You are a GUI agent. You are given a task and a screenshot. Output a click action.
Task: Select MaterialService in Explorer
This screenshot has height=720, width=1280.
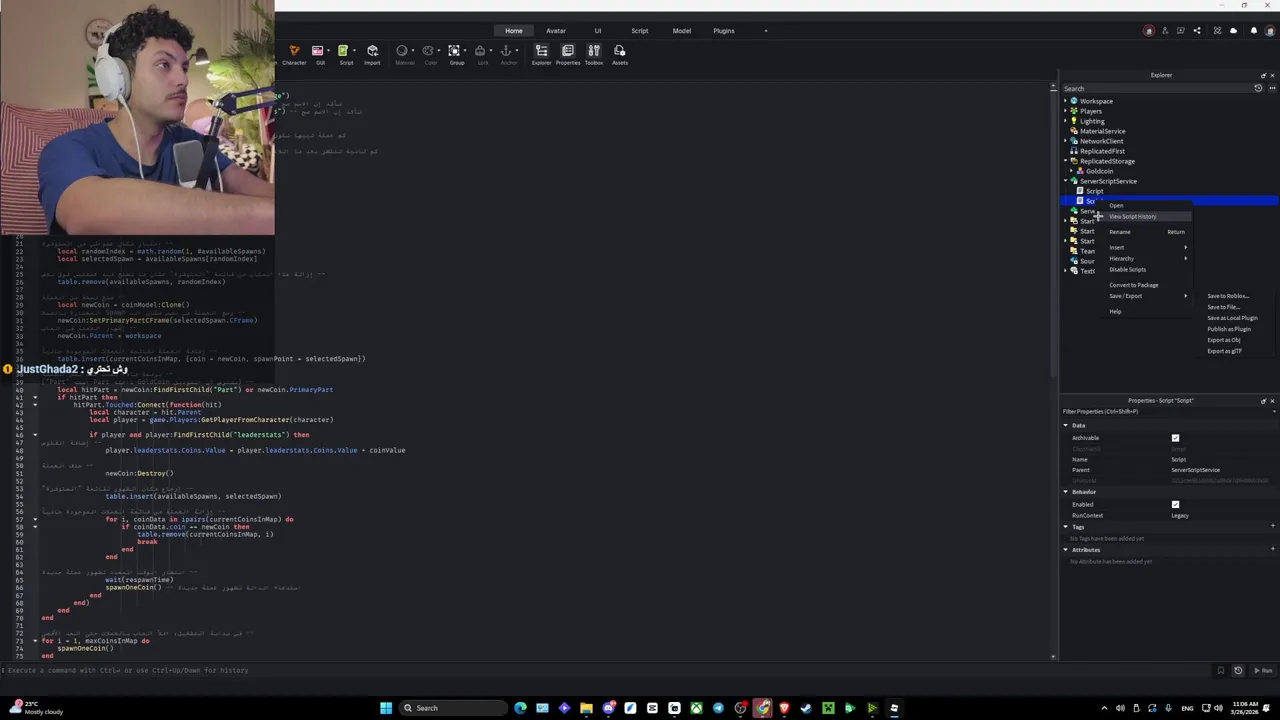click(x=1103, y=131)
